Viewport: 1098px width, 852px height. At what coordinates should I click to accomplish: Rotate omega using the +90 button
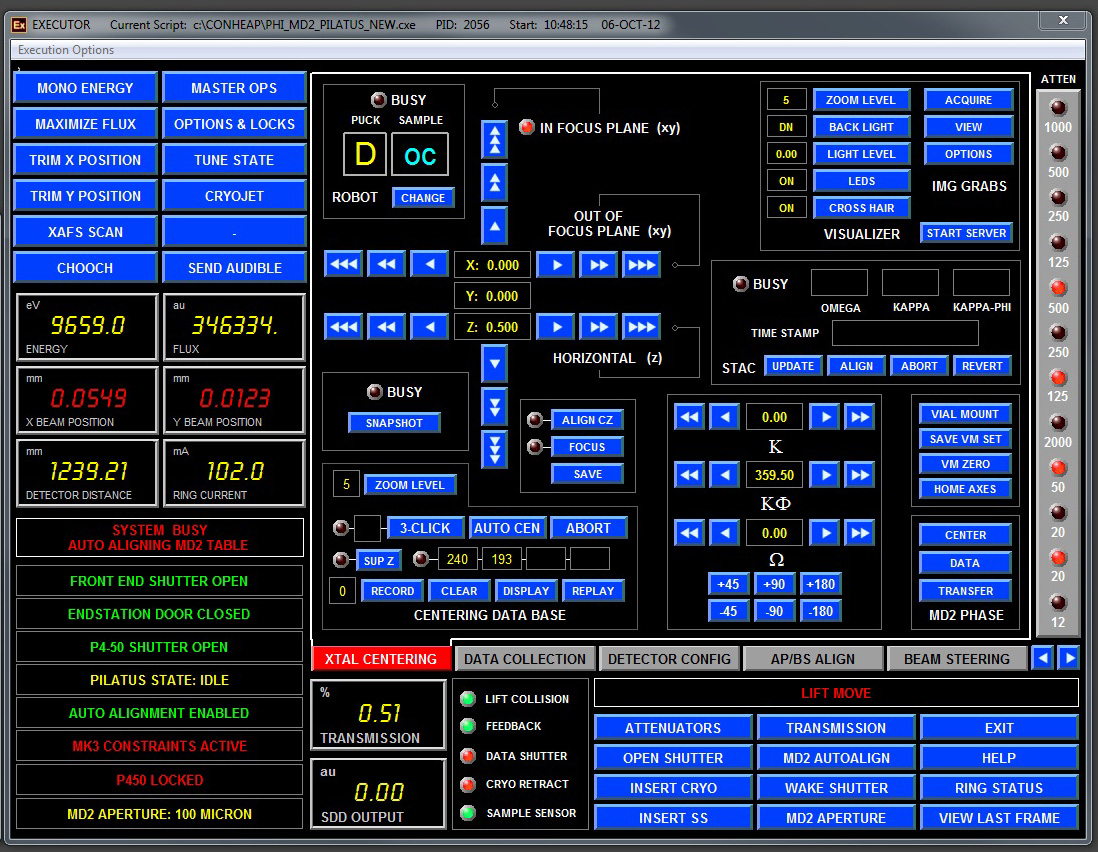pyautogui.click(x=774, y=585)
